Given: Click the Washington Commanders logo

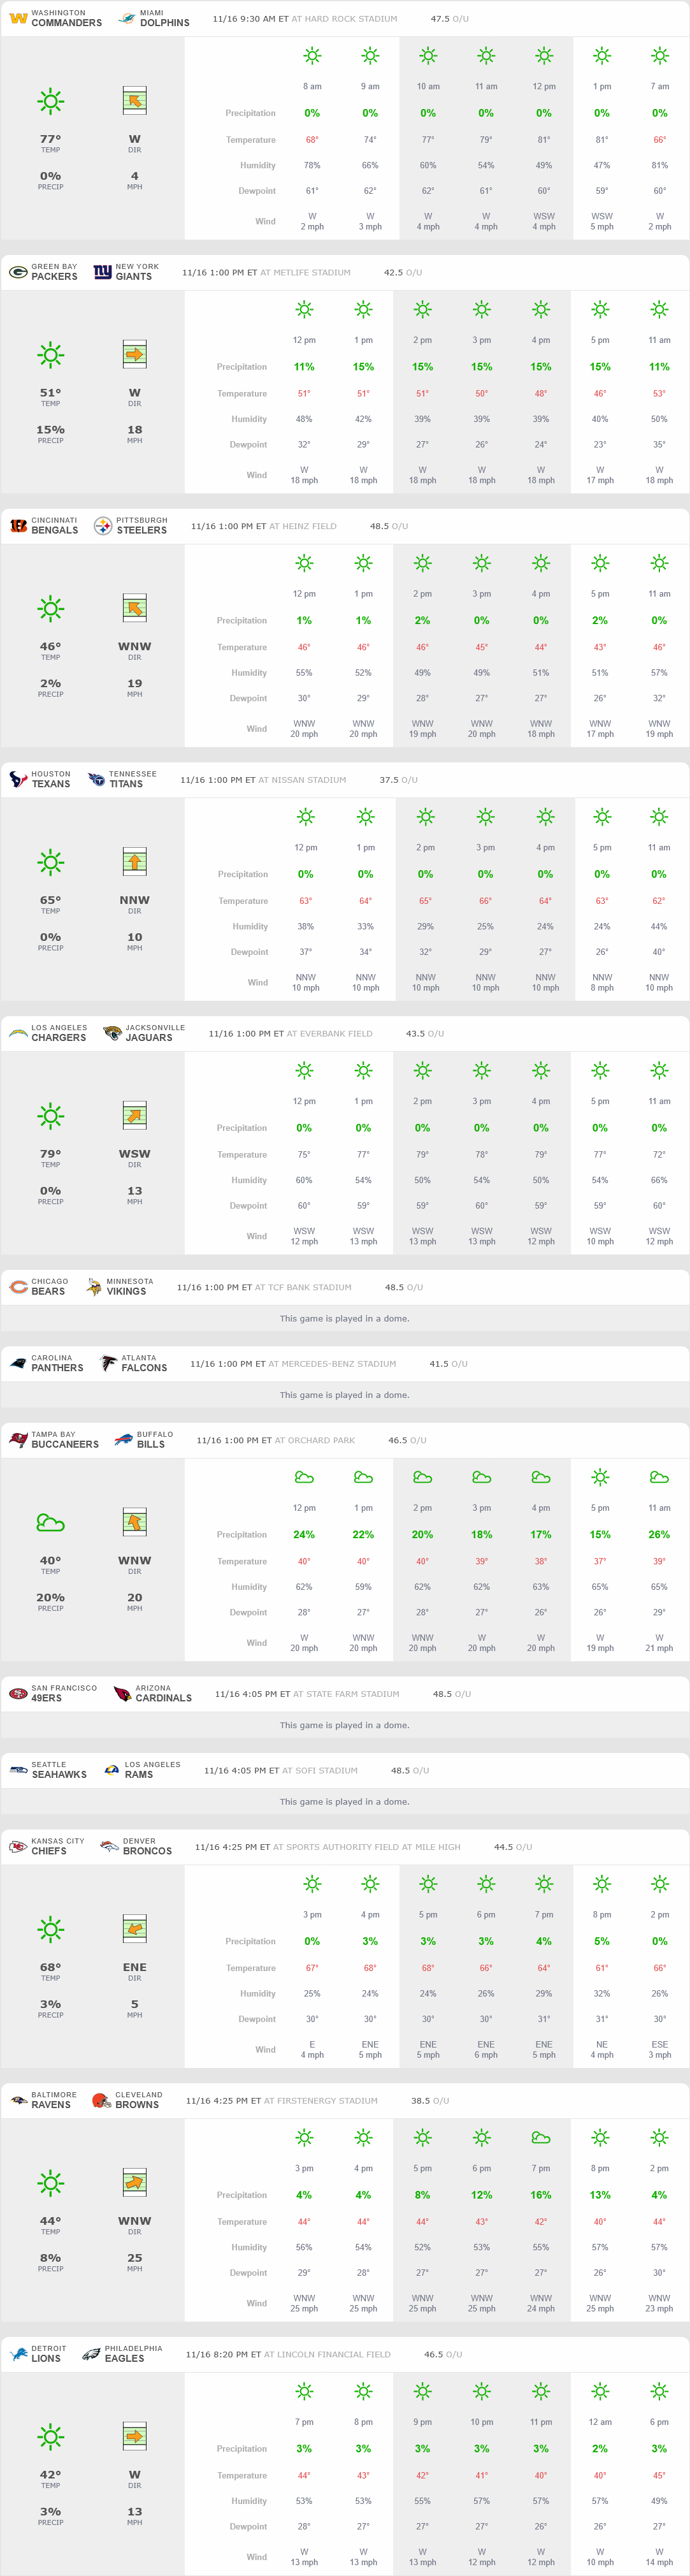Looking at the screenshot, I should pos(18,18).
